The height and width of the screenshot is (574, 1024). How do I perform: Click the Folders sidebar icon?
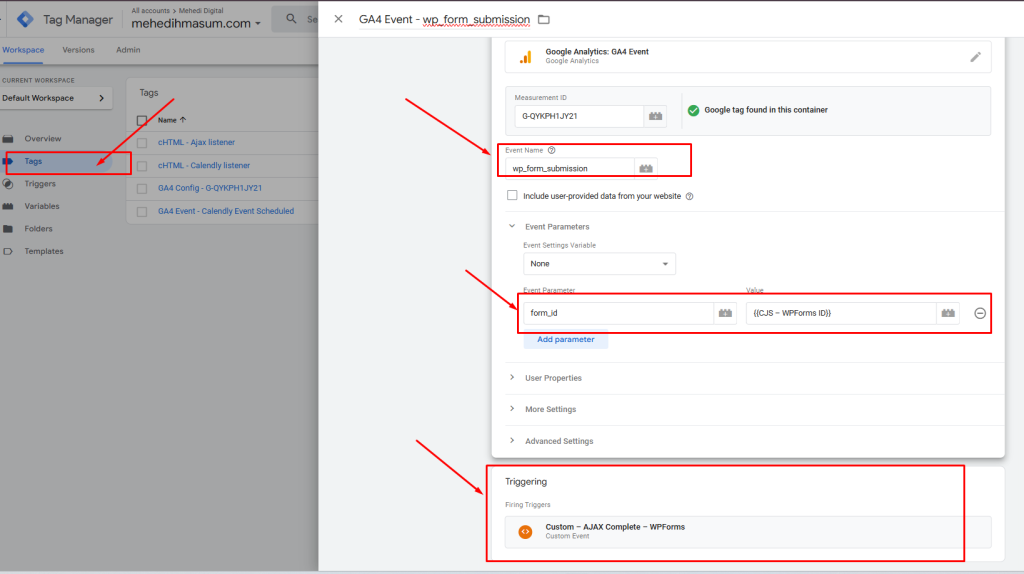tap(8, 229)
